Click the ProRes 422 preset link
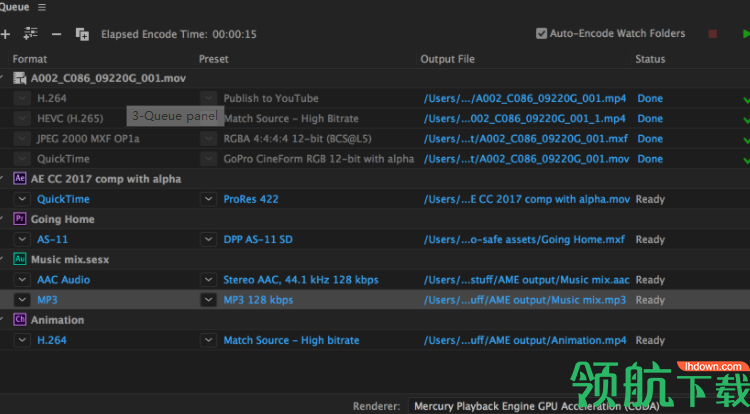Viewport: 750px width, 414px height. (x=251, y=199)
